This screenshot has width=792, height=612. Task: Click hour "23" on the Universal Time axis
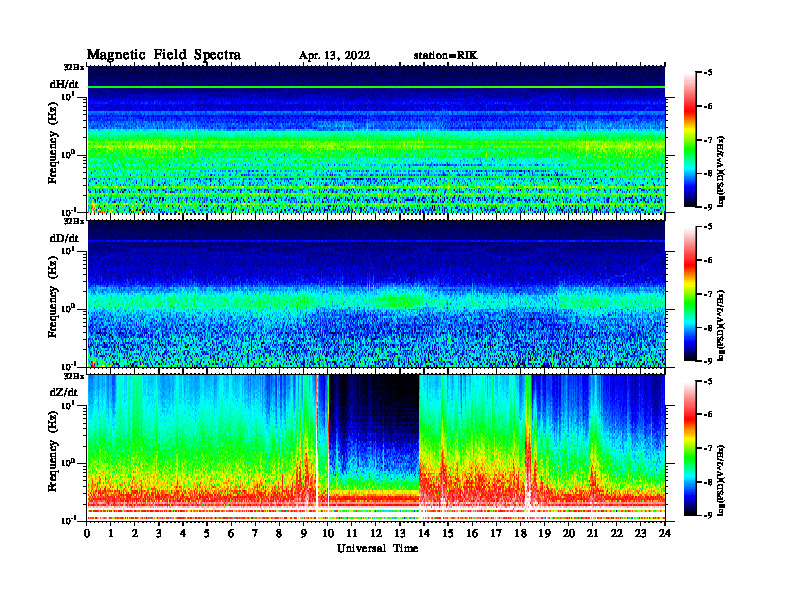tap(640, 534)
